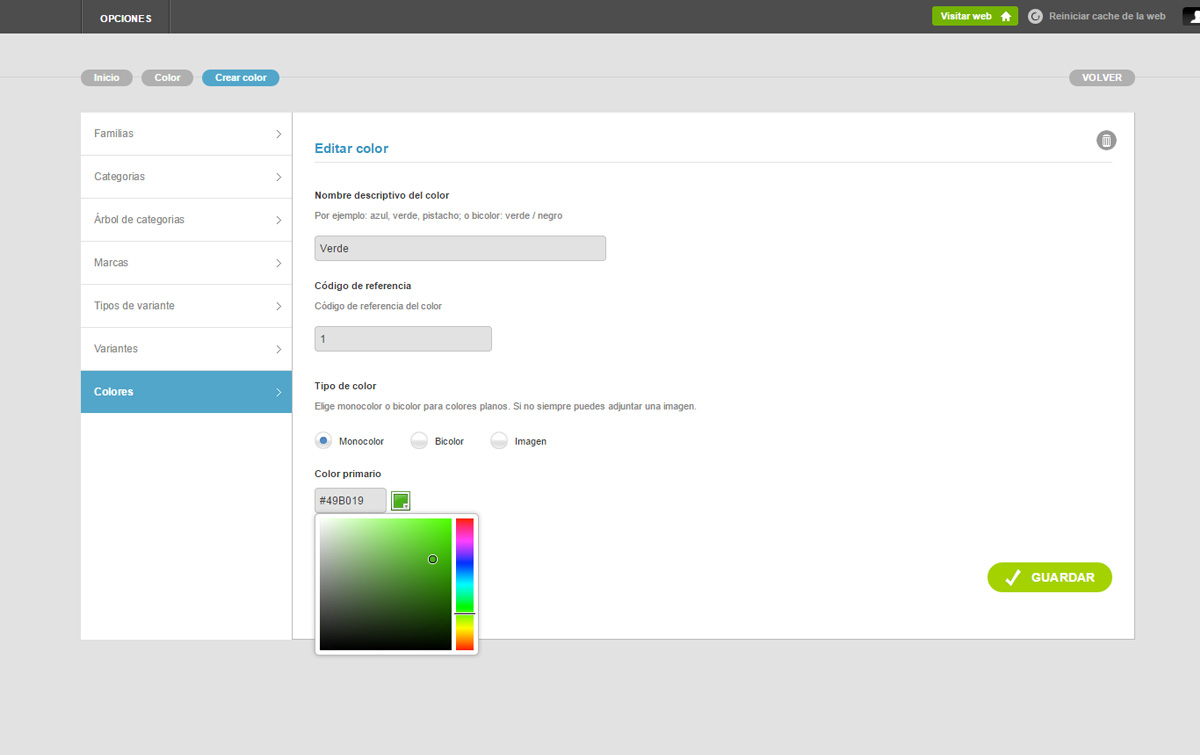1200x755 pixels.
Task: Open Categorías in the sidebar
Action: pyautogui.click(x=186, y=177)
